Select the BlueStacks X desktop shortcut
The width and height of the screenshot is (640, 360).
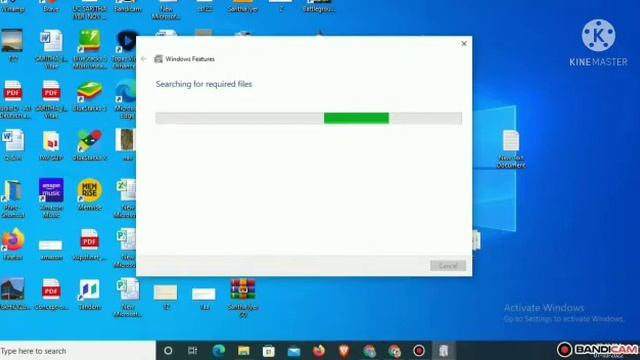[89, 144]
